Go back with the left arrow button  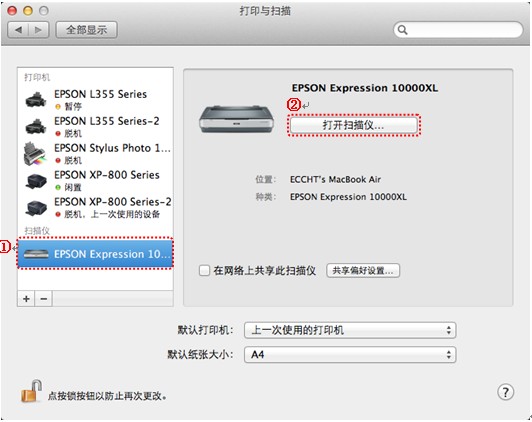point(18,30)
